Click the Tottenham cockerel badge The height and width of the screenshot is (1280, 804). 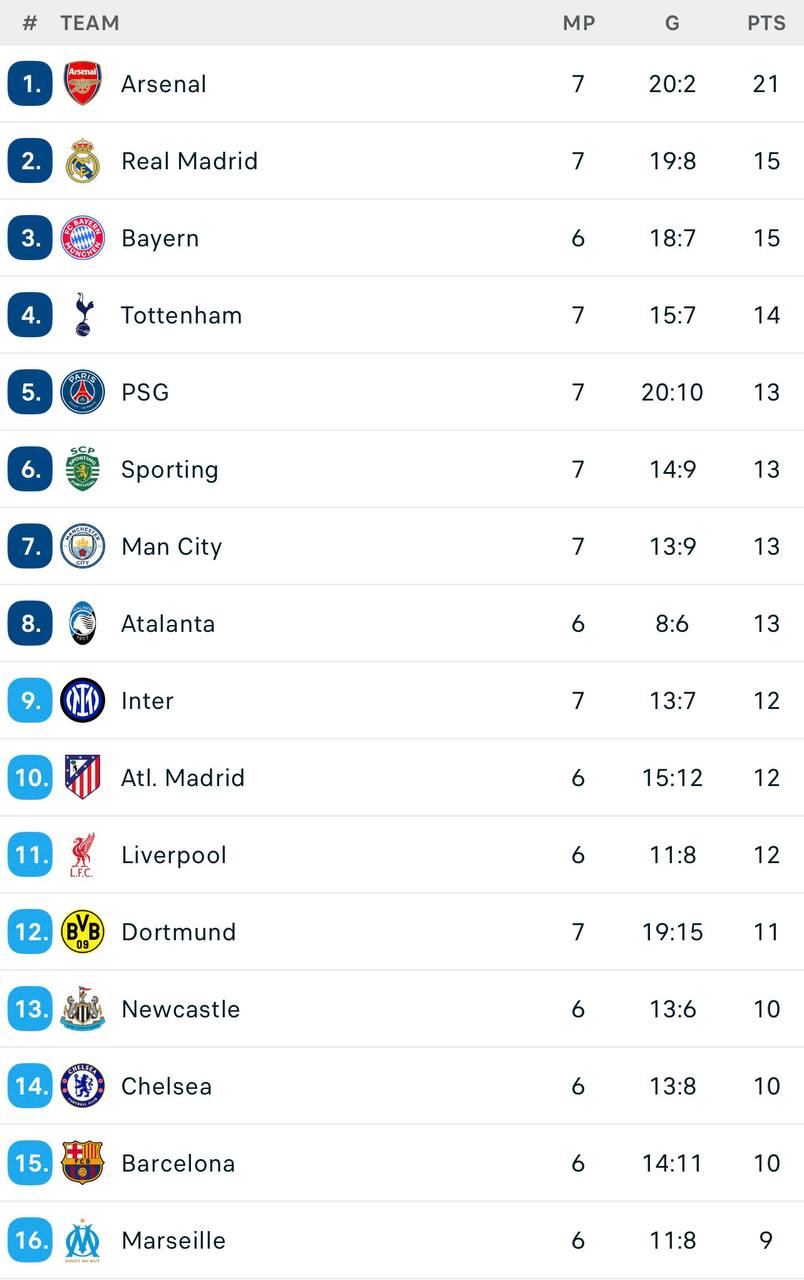(x=82, y=315)
